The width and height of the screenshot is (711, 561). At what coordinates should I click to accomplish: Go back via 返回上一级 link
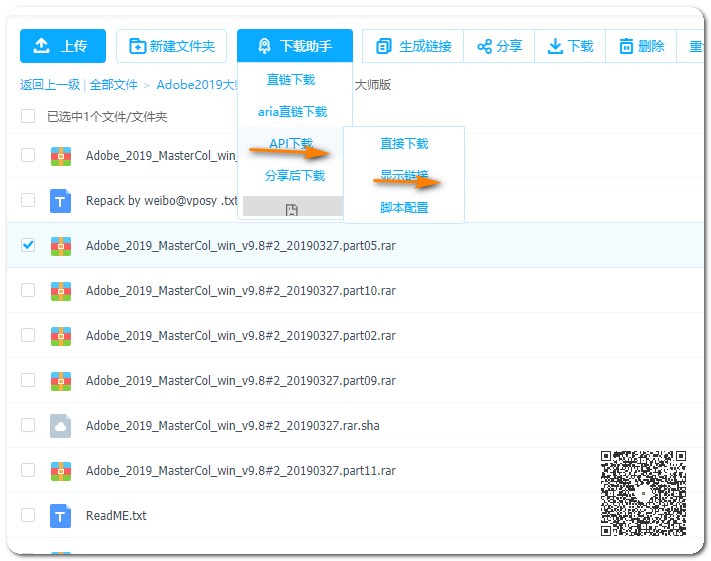[50, 84]
